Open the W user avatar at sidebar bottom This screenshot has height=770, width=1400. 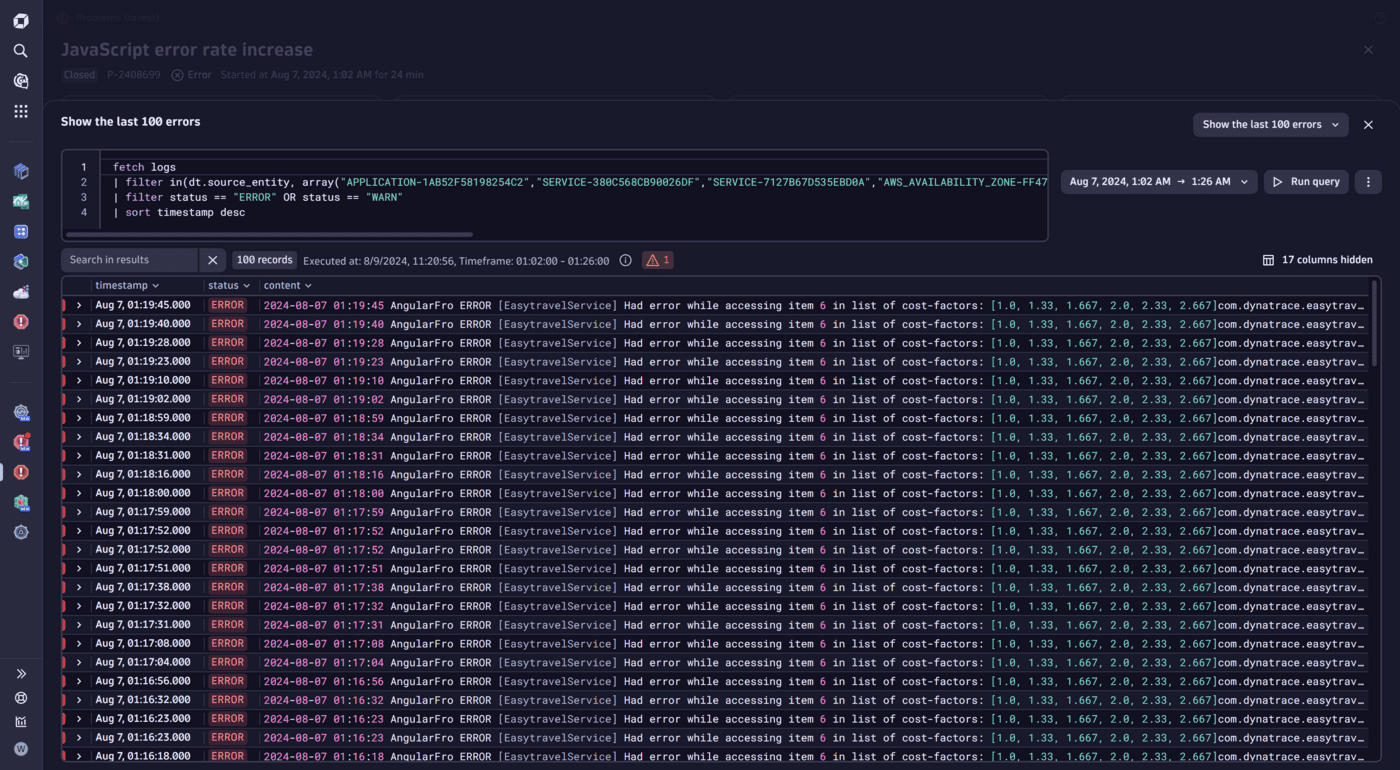tap(20, 748)
